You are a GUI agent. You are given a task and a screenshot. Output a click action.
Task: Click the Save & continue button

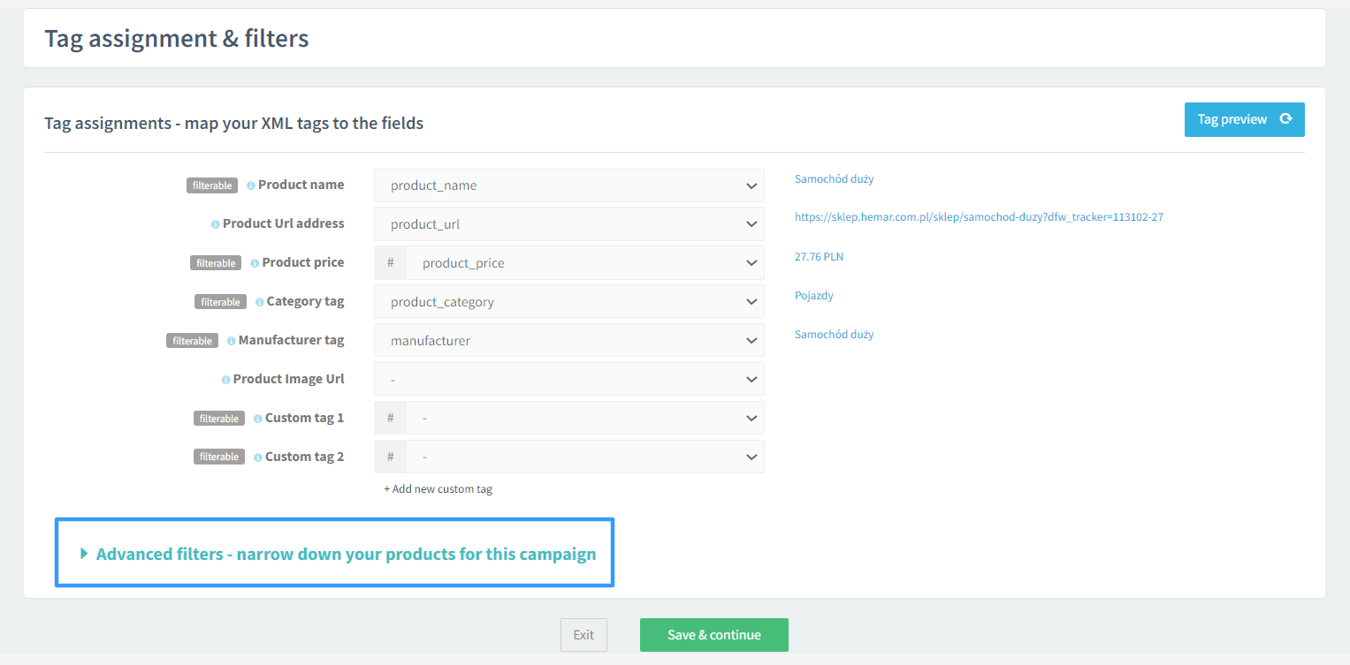[x=713, y=634]
